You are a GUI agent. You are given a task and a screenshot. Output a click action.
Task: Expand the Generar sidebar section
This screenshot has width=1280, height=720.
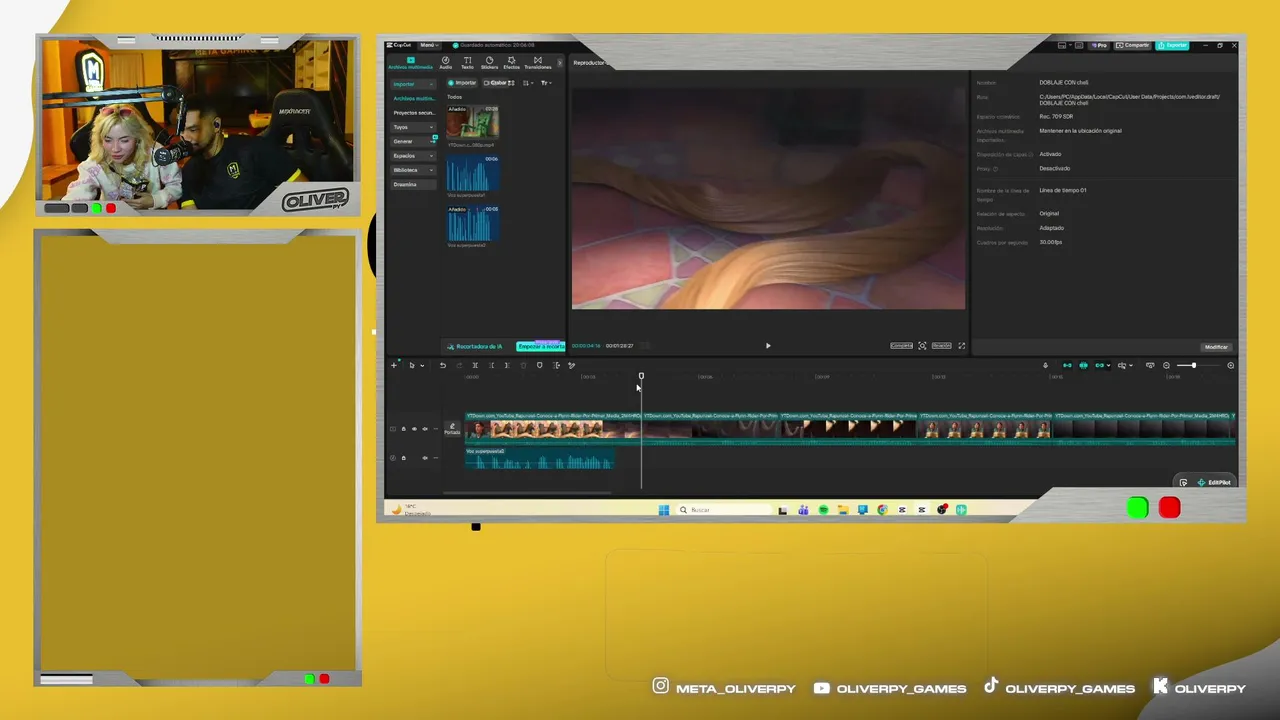click(x=413, y=141)
